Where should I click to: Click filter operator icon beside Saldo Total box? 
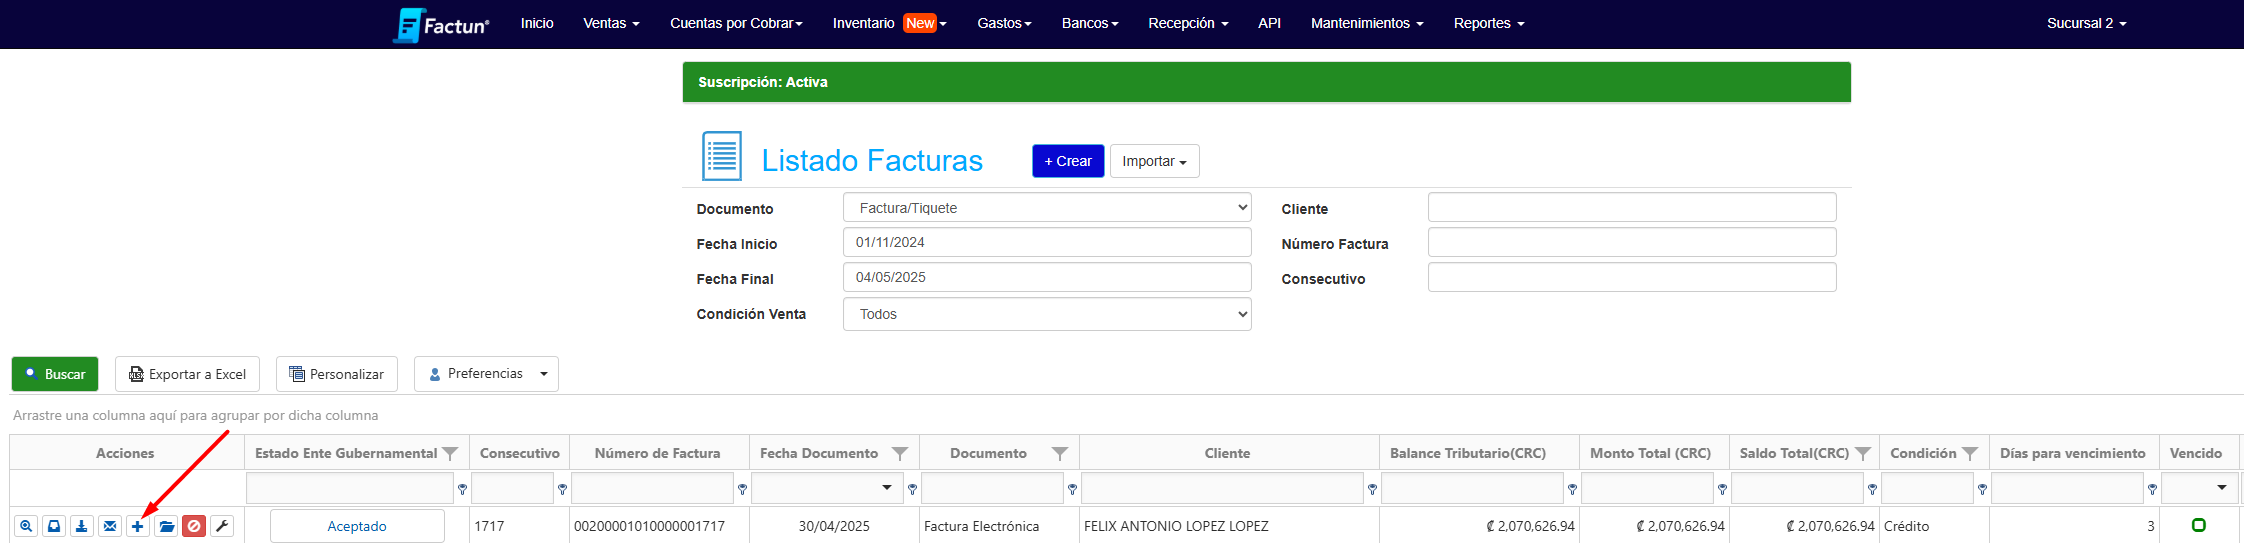pyautogui.click(x=1872, y=489)
